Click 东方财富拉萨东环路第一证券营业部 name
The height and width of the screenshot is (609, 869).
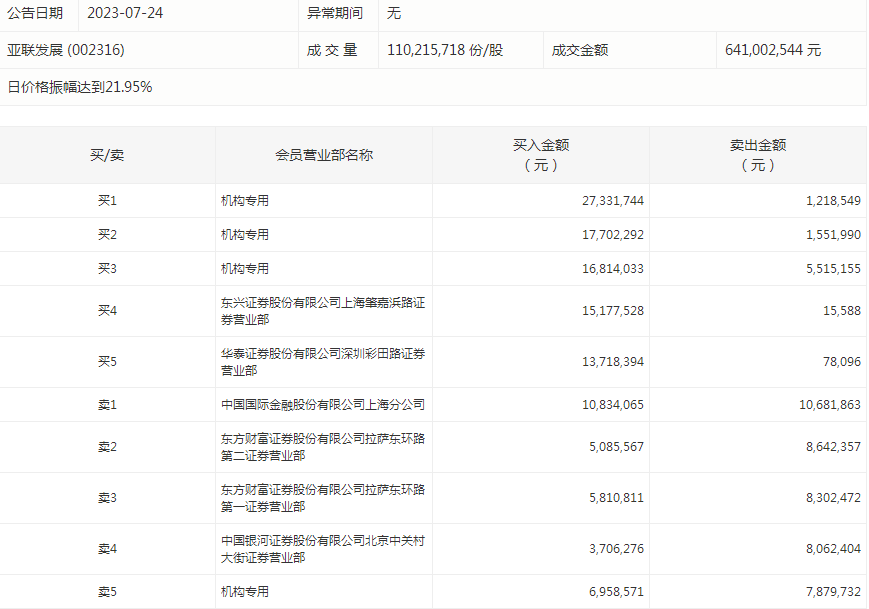pos(323,498)
